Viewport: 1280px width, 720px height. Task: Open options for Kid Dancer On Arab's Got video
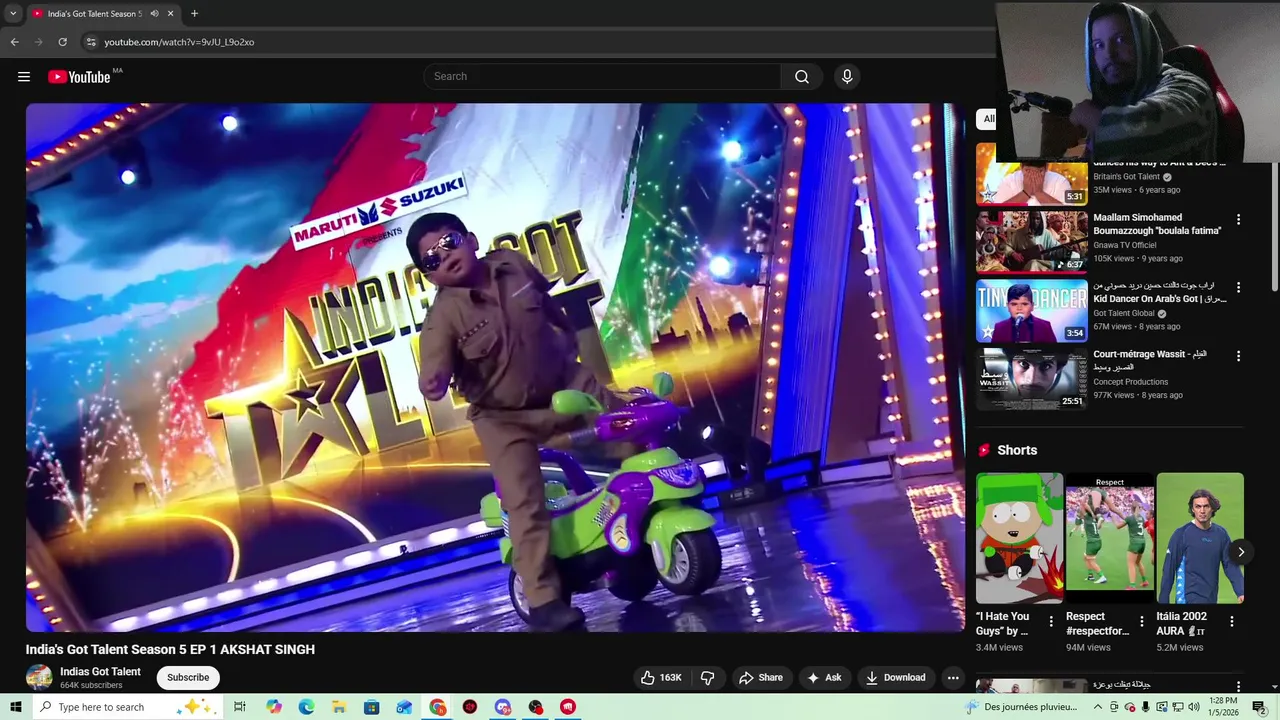tap(1238, 287)
